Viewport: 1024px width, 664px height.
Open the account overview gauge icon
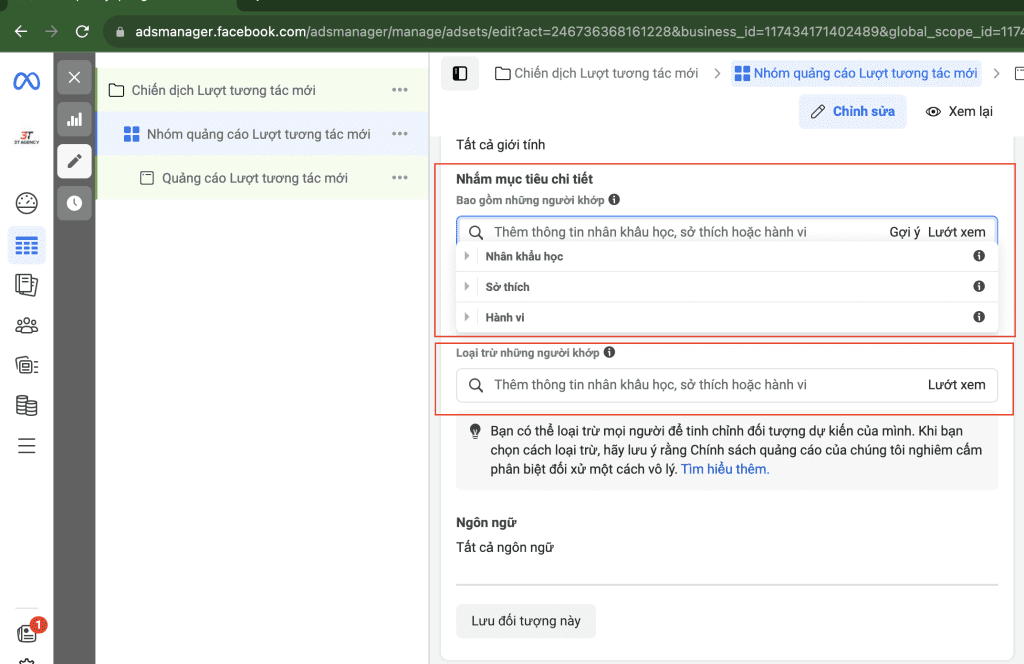[27, 203]
